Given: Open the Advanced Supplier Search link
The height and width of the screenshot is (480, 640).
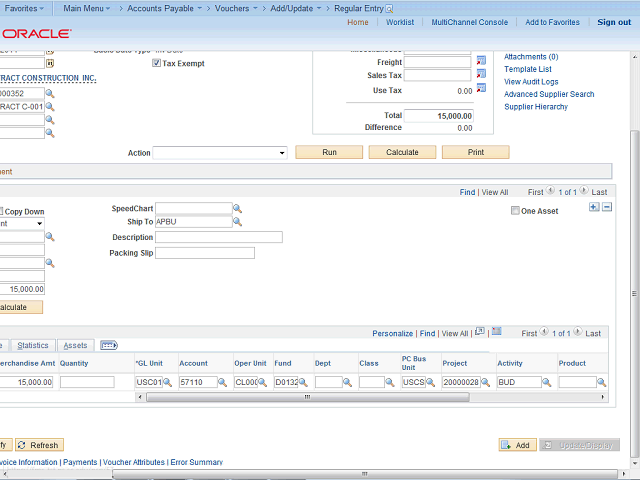Looking at the screenshot, I should (x=549, y=95).
